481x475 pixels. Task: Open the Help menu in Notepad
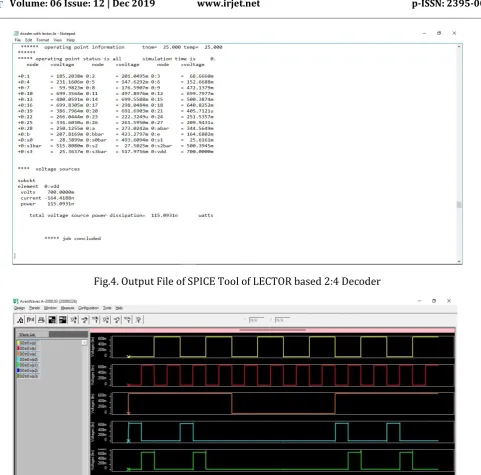pos(70,40)
